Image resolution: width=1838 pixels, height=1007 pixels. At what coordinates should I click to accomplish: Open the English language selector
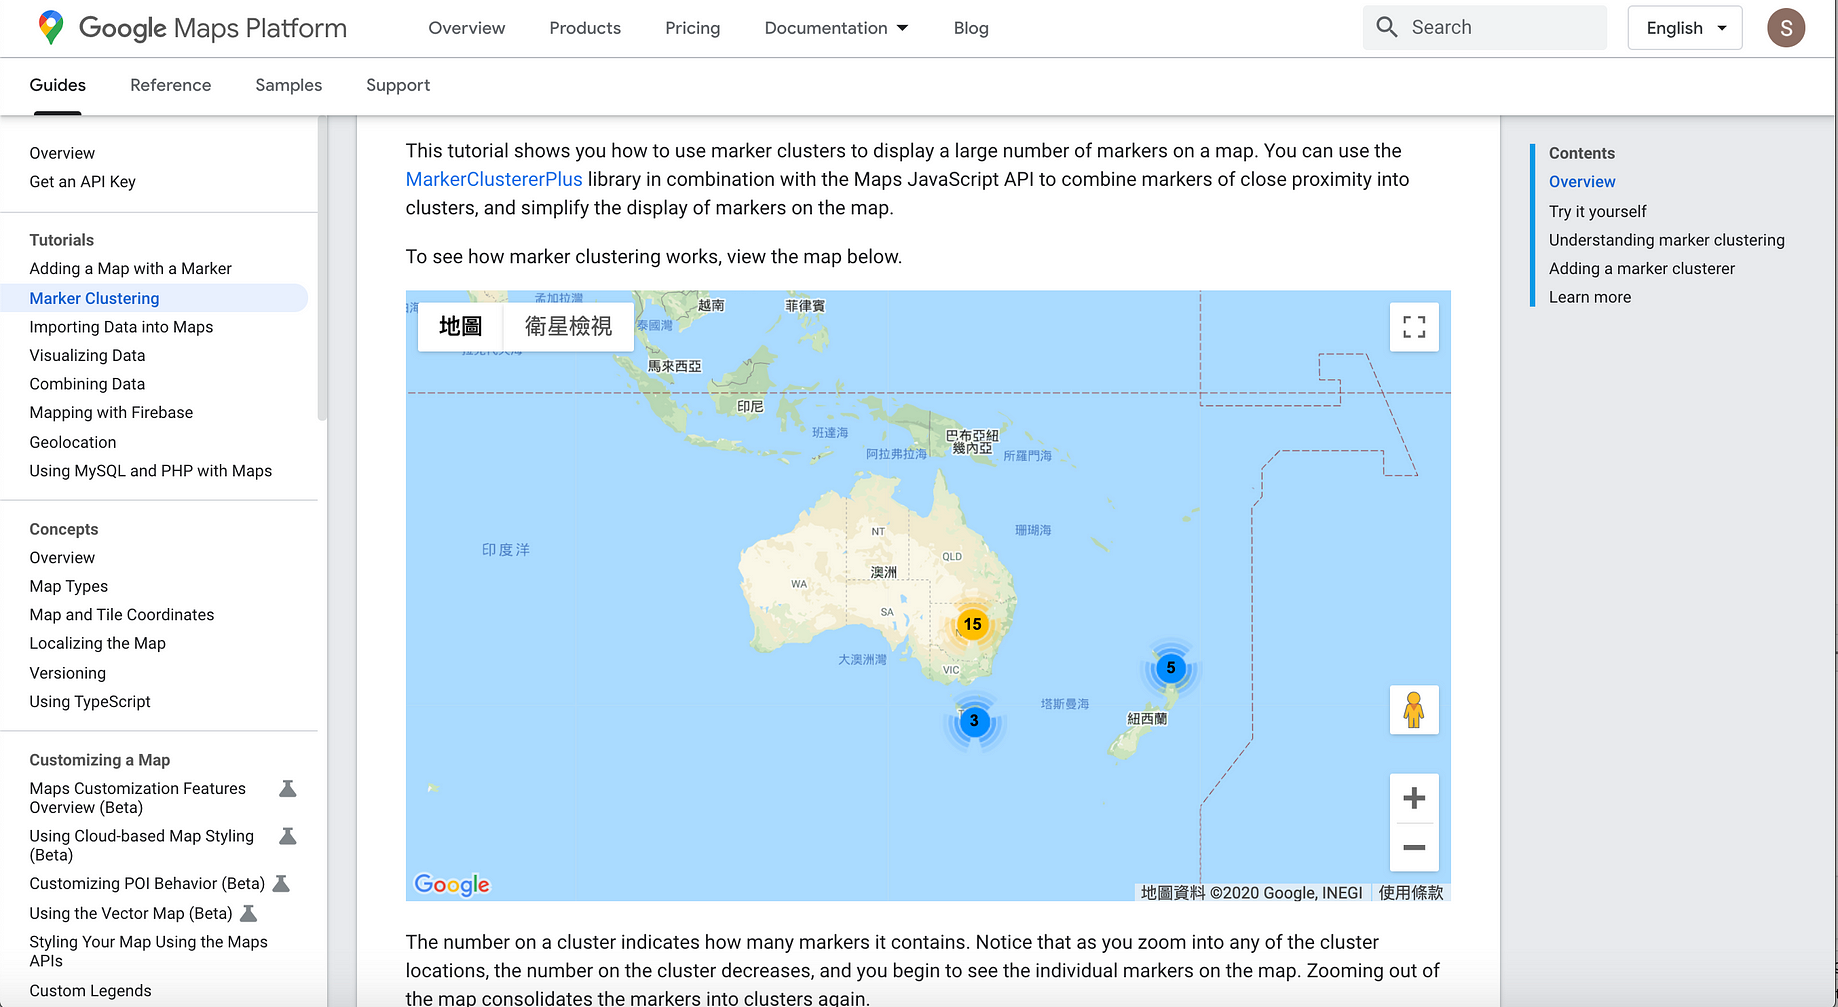(x=1685, y=28)
